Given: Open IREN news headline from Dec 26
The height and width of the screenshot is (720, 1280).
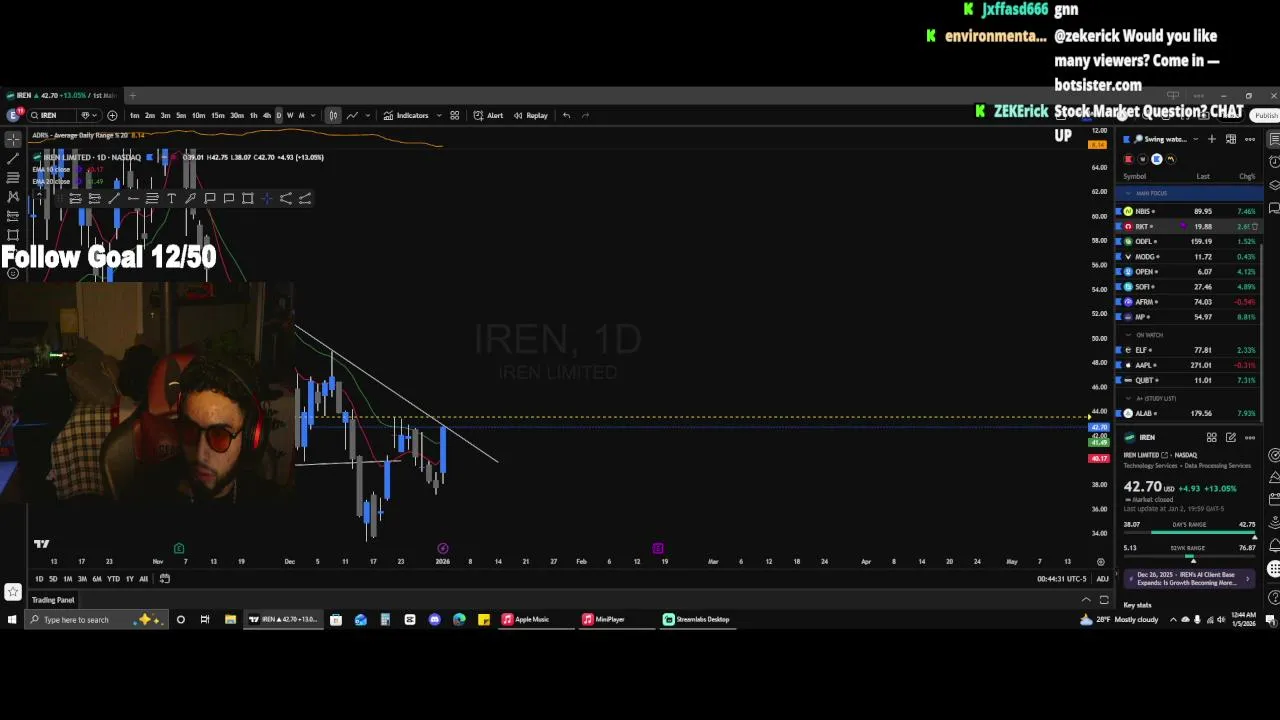Looking at the screenshot, I should (1187, 579).
